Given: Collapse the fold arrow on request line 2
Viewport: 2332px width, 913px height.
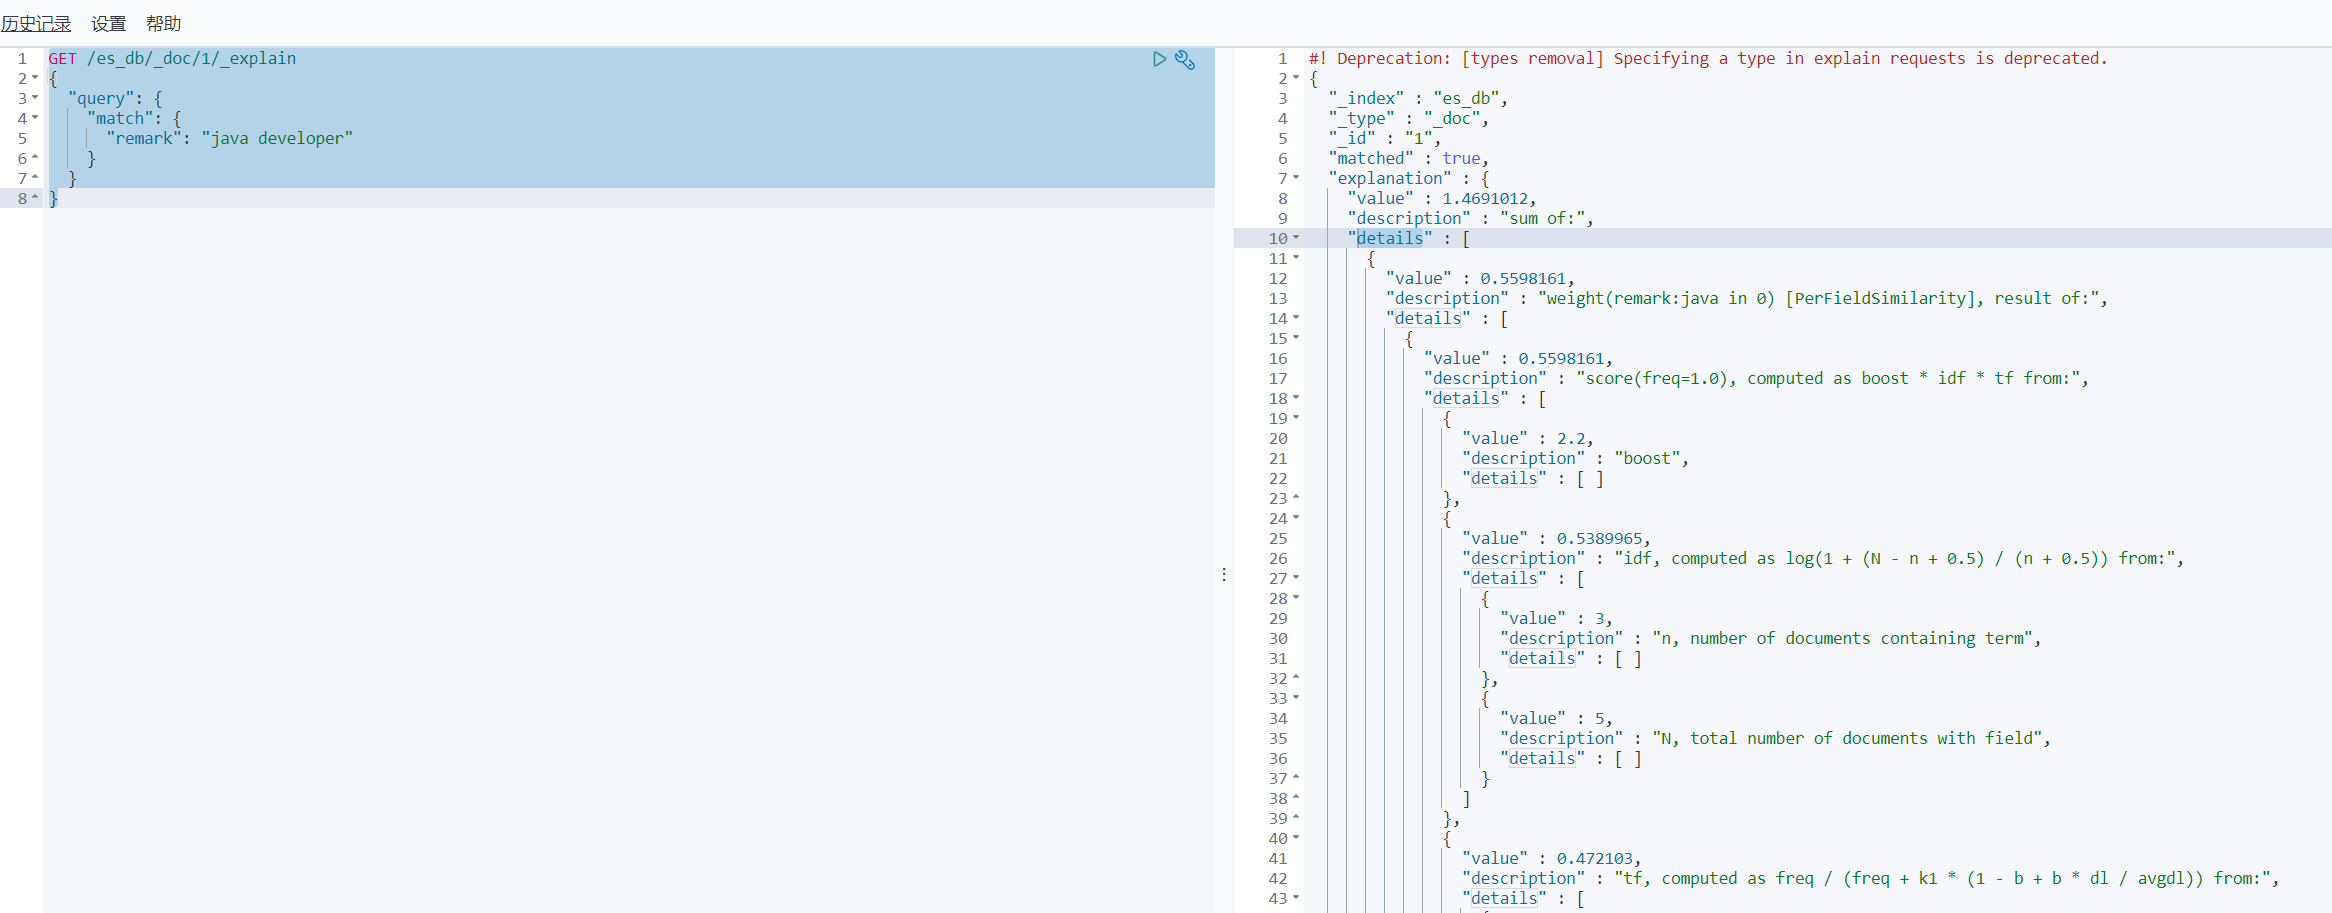Looking at the screenshot, I should [x=35, y=78].
